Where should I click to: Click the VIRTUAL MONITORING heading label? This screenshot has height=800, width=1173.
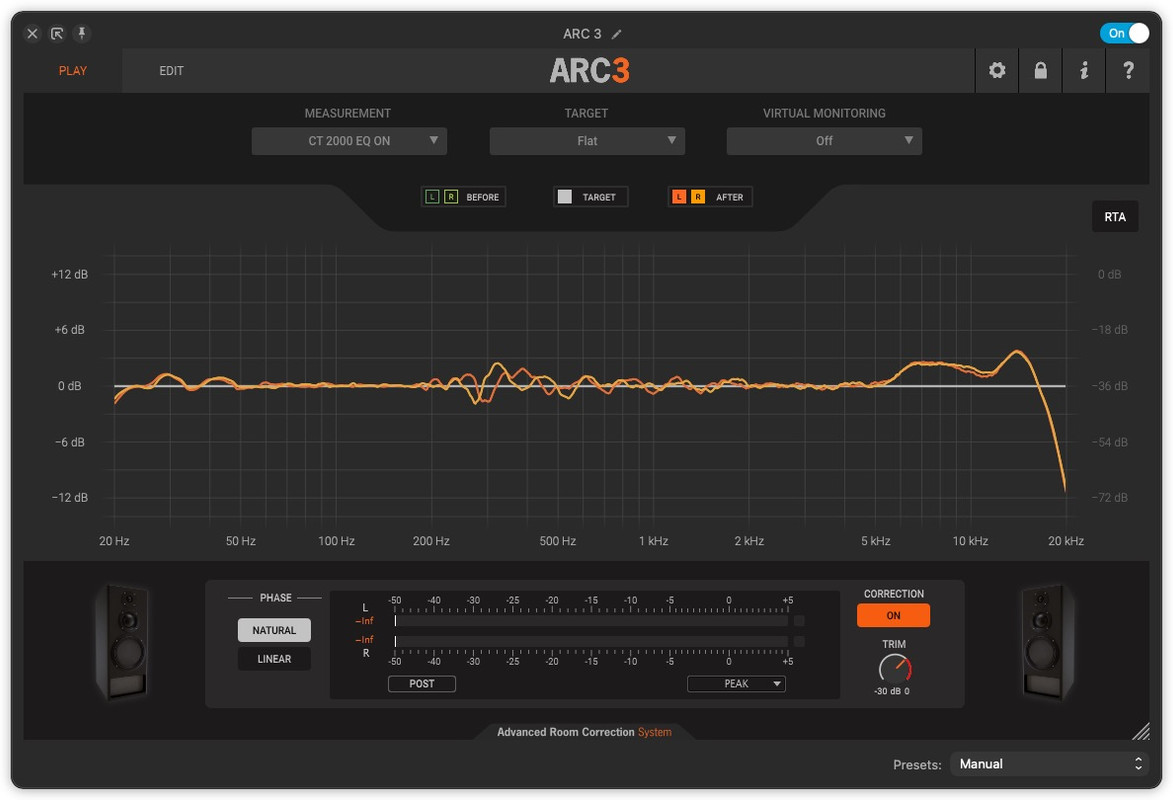[x=824, y=113]
